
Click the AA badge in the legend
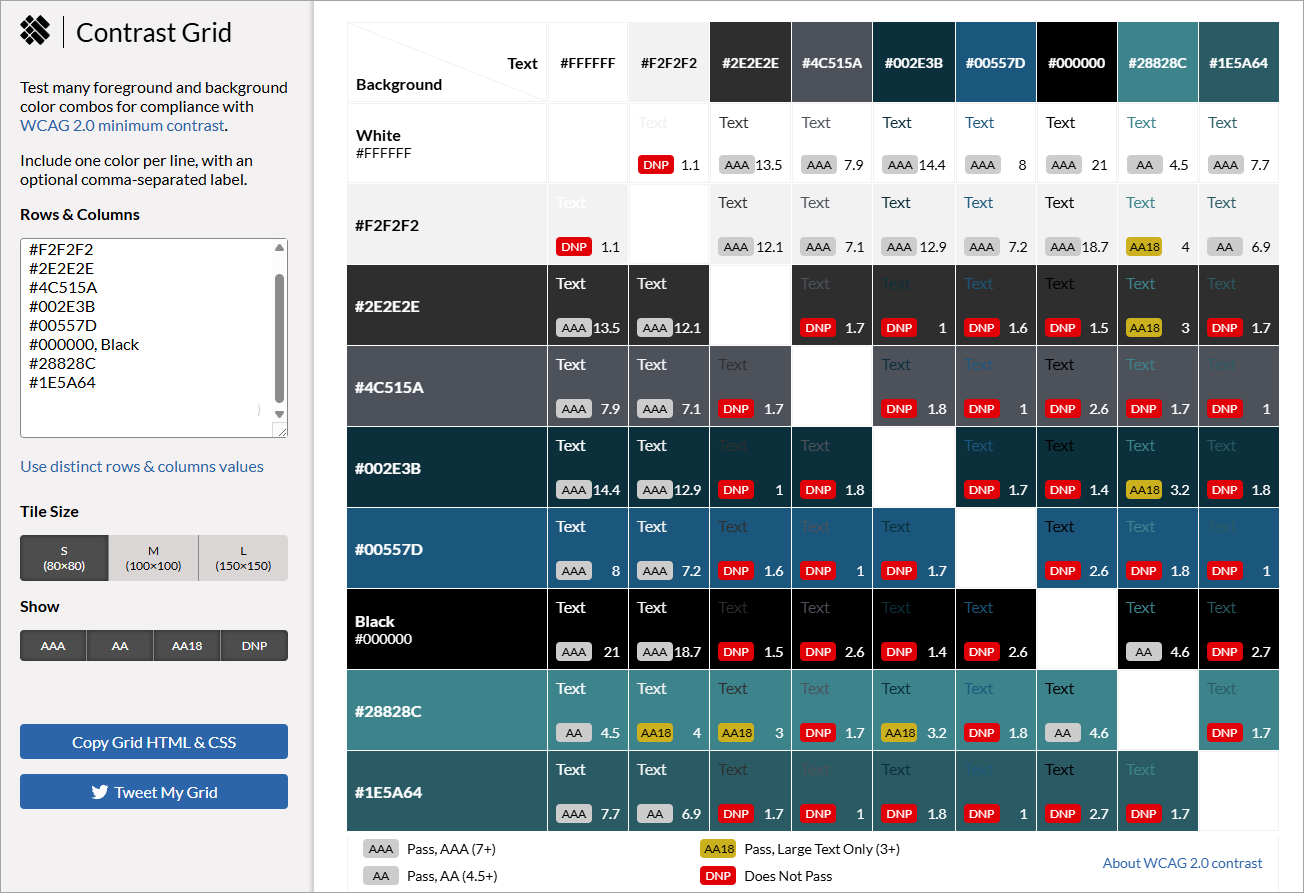tap(380, 876)
